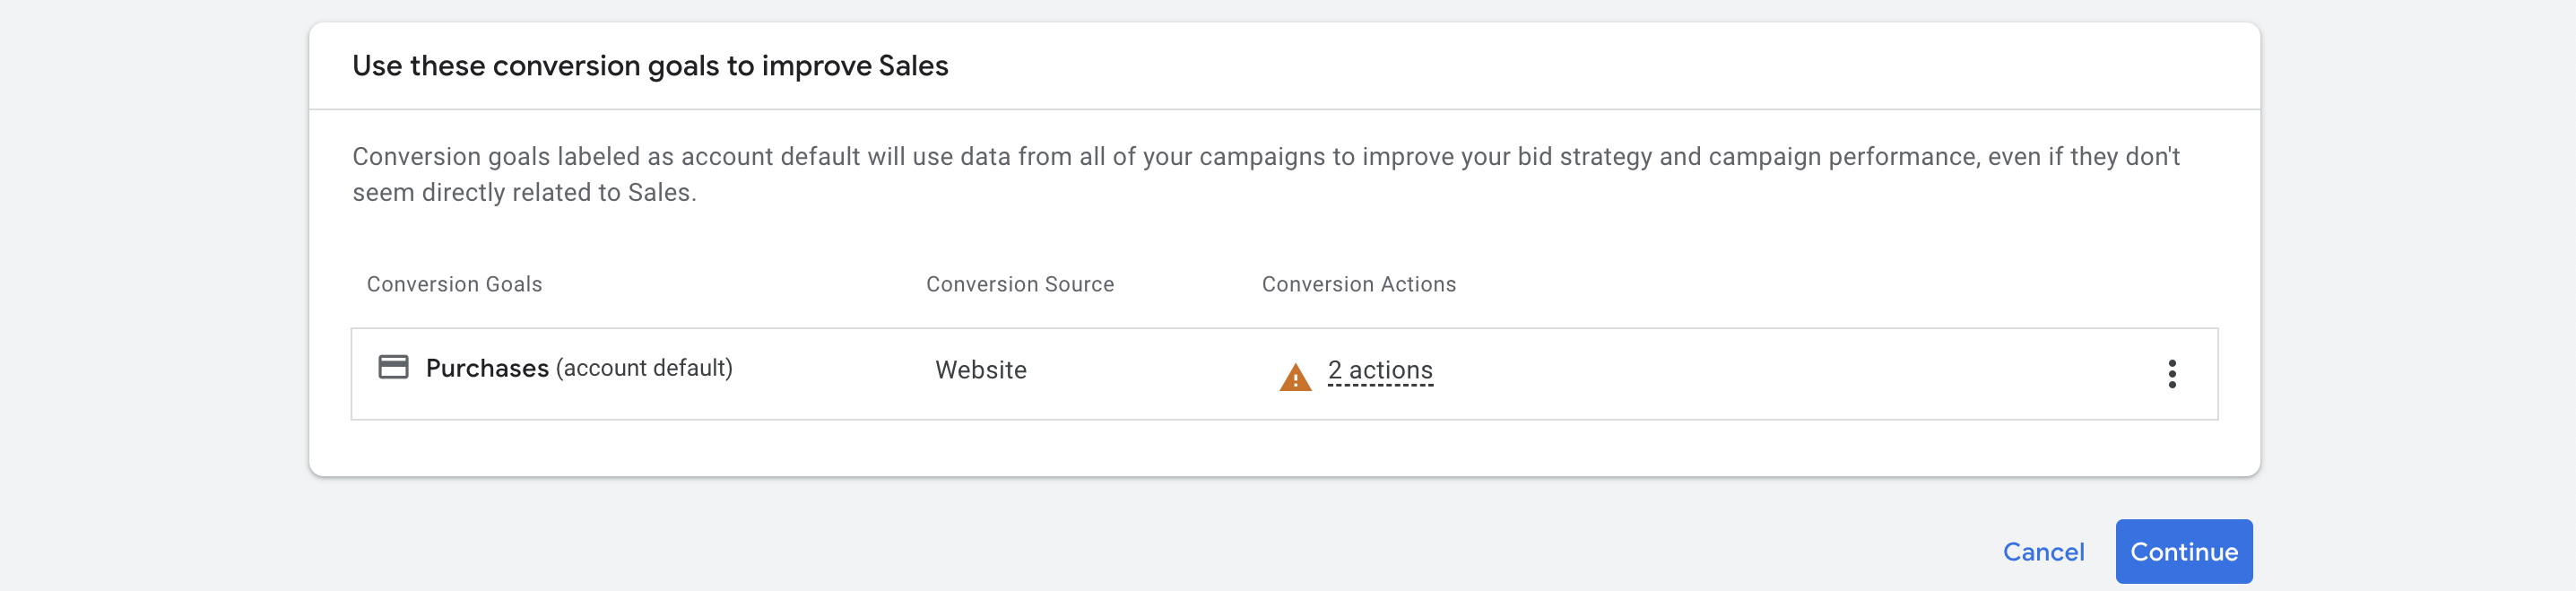The height and width of the screenshot is (591, 2576).
Task: Click the orange warning triangle icon
Action: click(1295, 378)
